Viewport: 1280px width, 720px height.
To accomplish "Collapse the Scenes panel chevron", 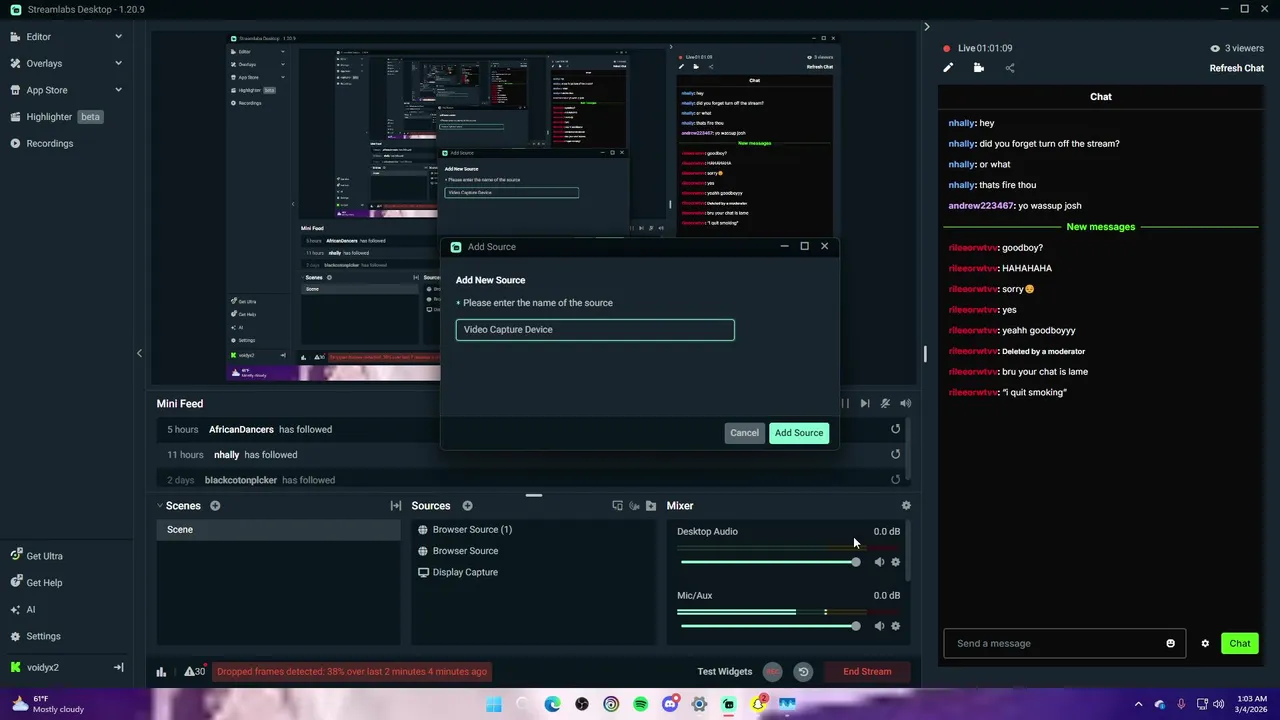I will coord(160,506).
